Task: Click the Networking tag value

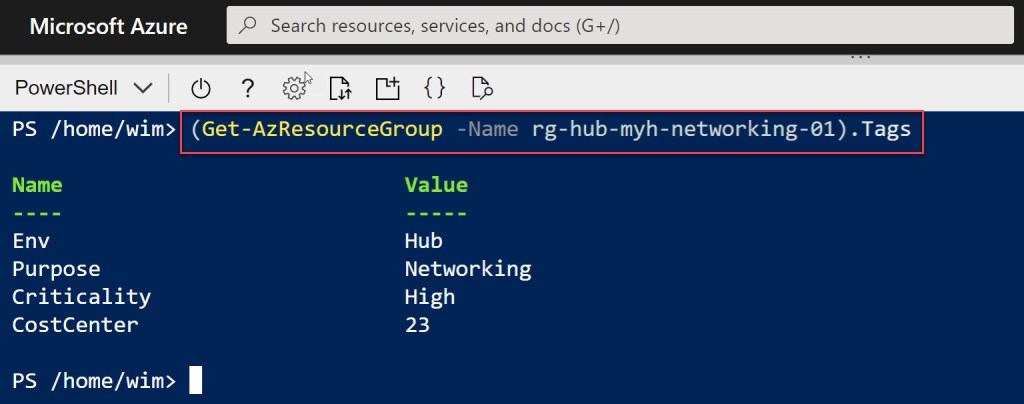Action: tap(467, 269)
